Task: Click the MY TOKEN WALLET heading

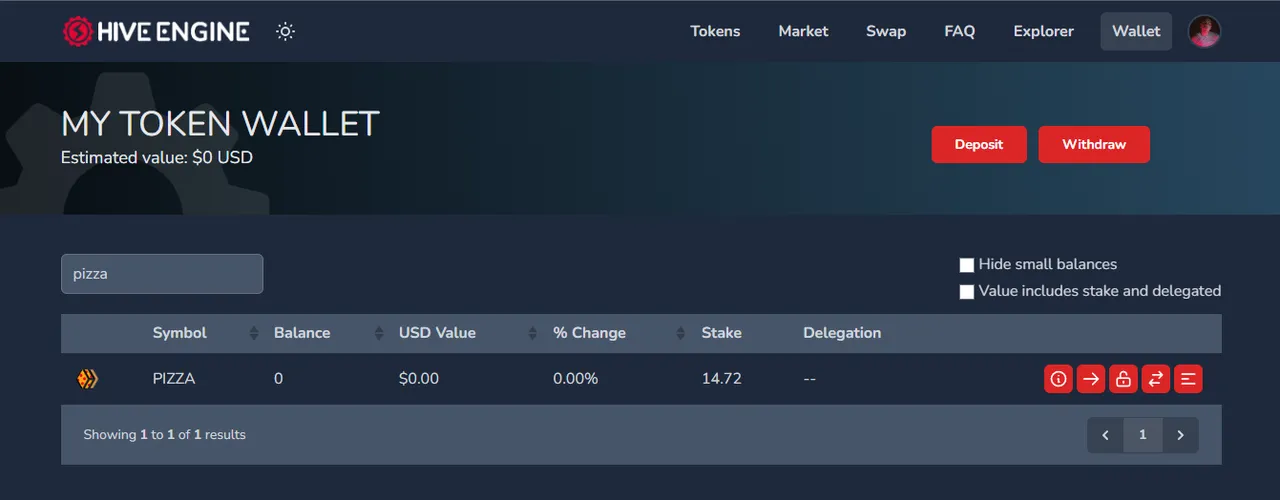Action: click(x=220, y=124)
